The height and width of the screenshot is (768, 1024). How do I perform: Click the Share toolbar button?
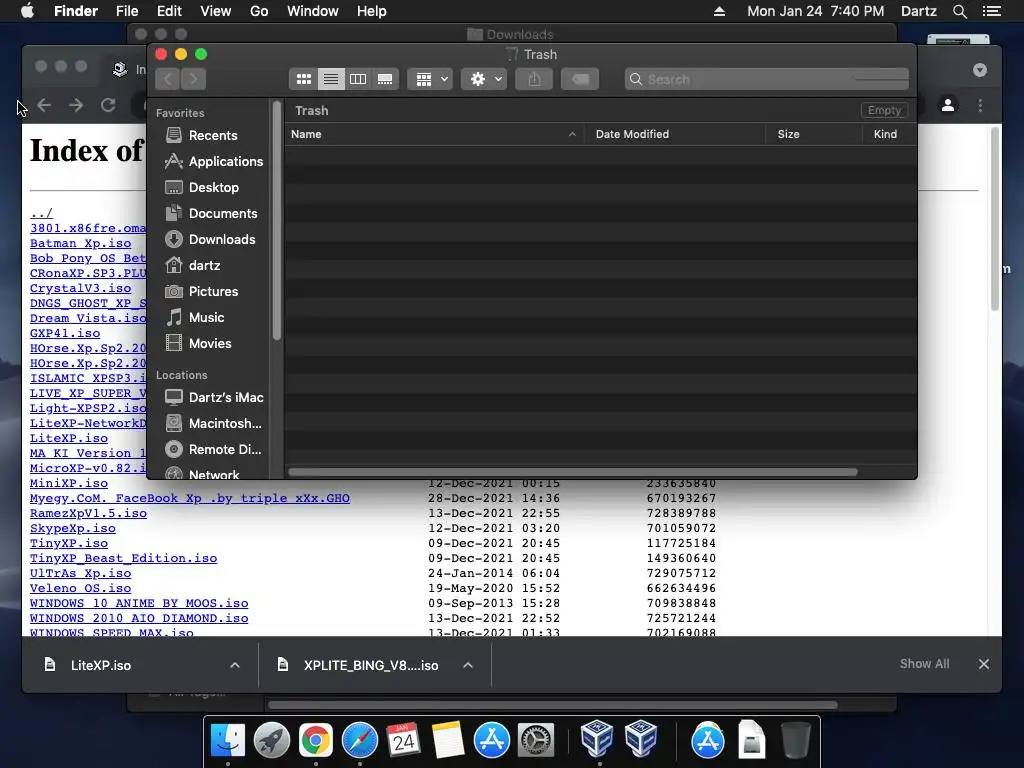[534, 79]
